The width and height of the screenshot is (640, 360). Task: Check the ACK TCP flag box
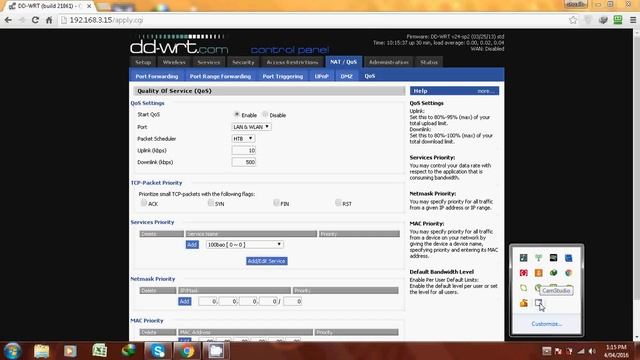(143, 202)
